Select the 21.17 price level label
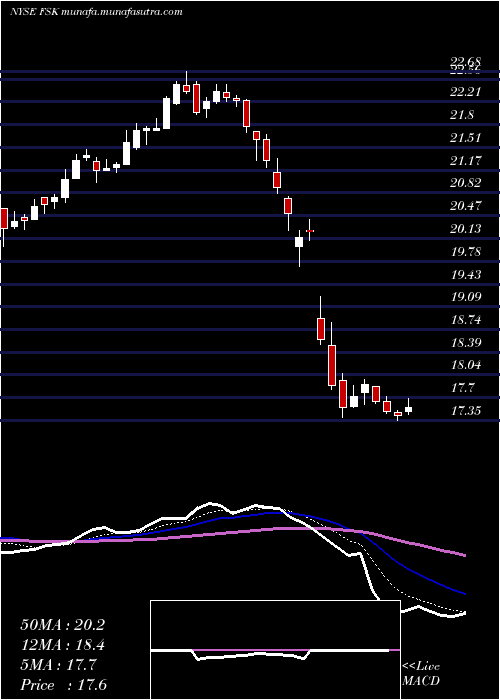The image size is (500, 700). [x=465, y=160]
